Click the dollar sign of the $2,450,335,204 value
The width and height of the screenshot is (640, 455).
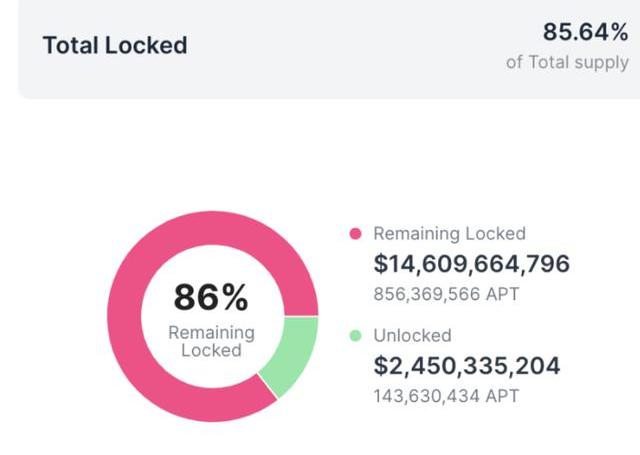(x=380, y=366)
